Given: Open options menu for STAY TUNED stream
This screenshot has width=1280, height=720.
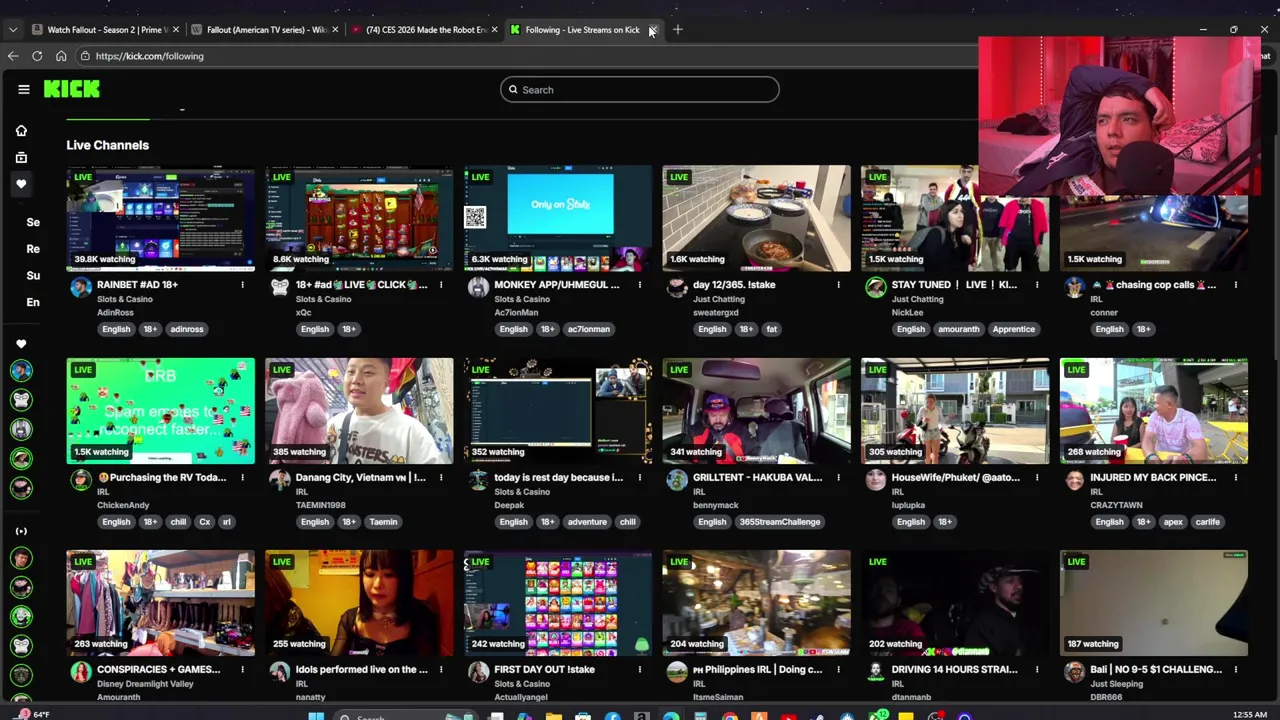Looking at the screenshot, I should tap(1037, 285).
